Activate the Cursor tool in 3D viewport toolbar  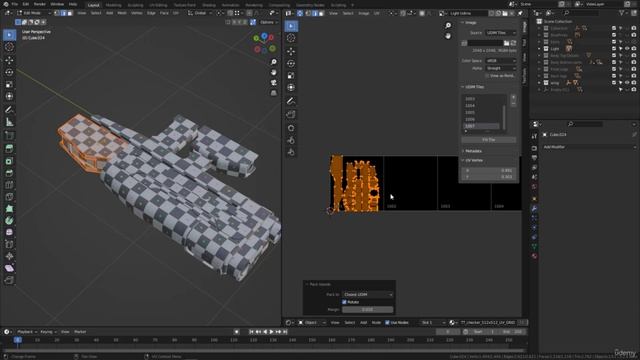click(9, 47)
